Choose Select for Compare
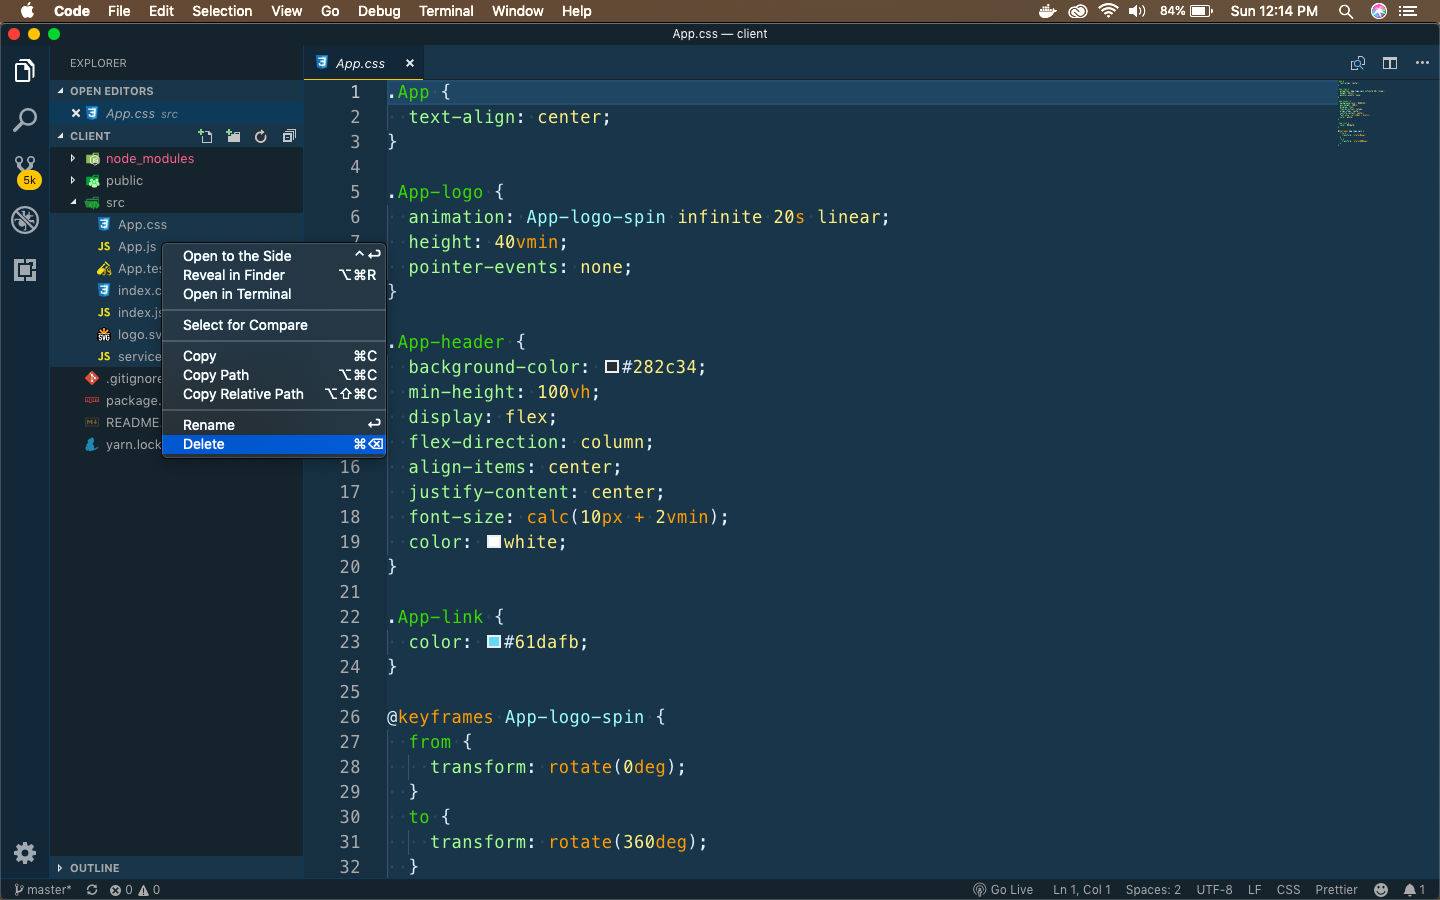 [x=274, y=325]
